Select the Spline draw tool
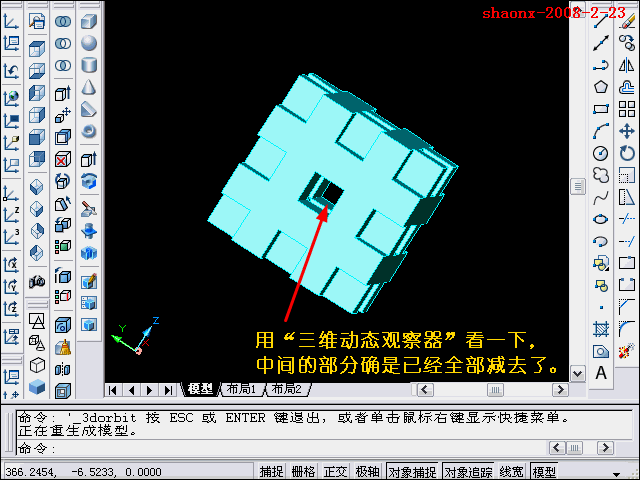 (x=600, y=198)
